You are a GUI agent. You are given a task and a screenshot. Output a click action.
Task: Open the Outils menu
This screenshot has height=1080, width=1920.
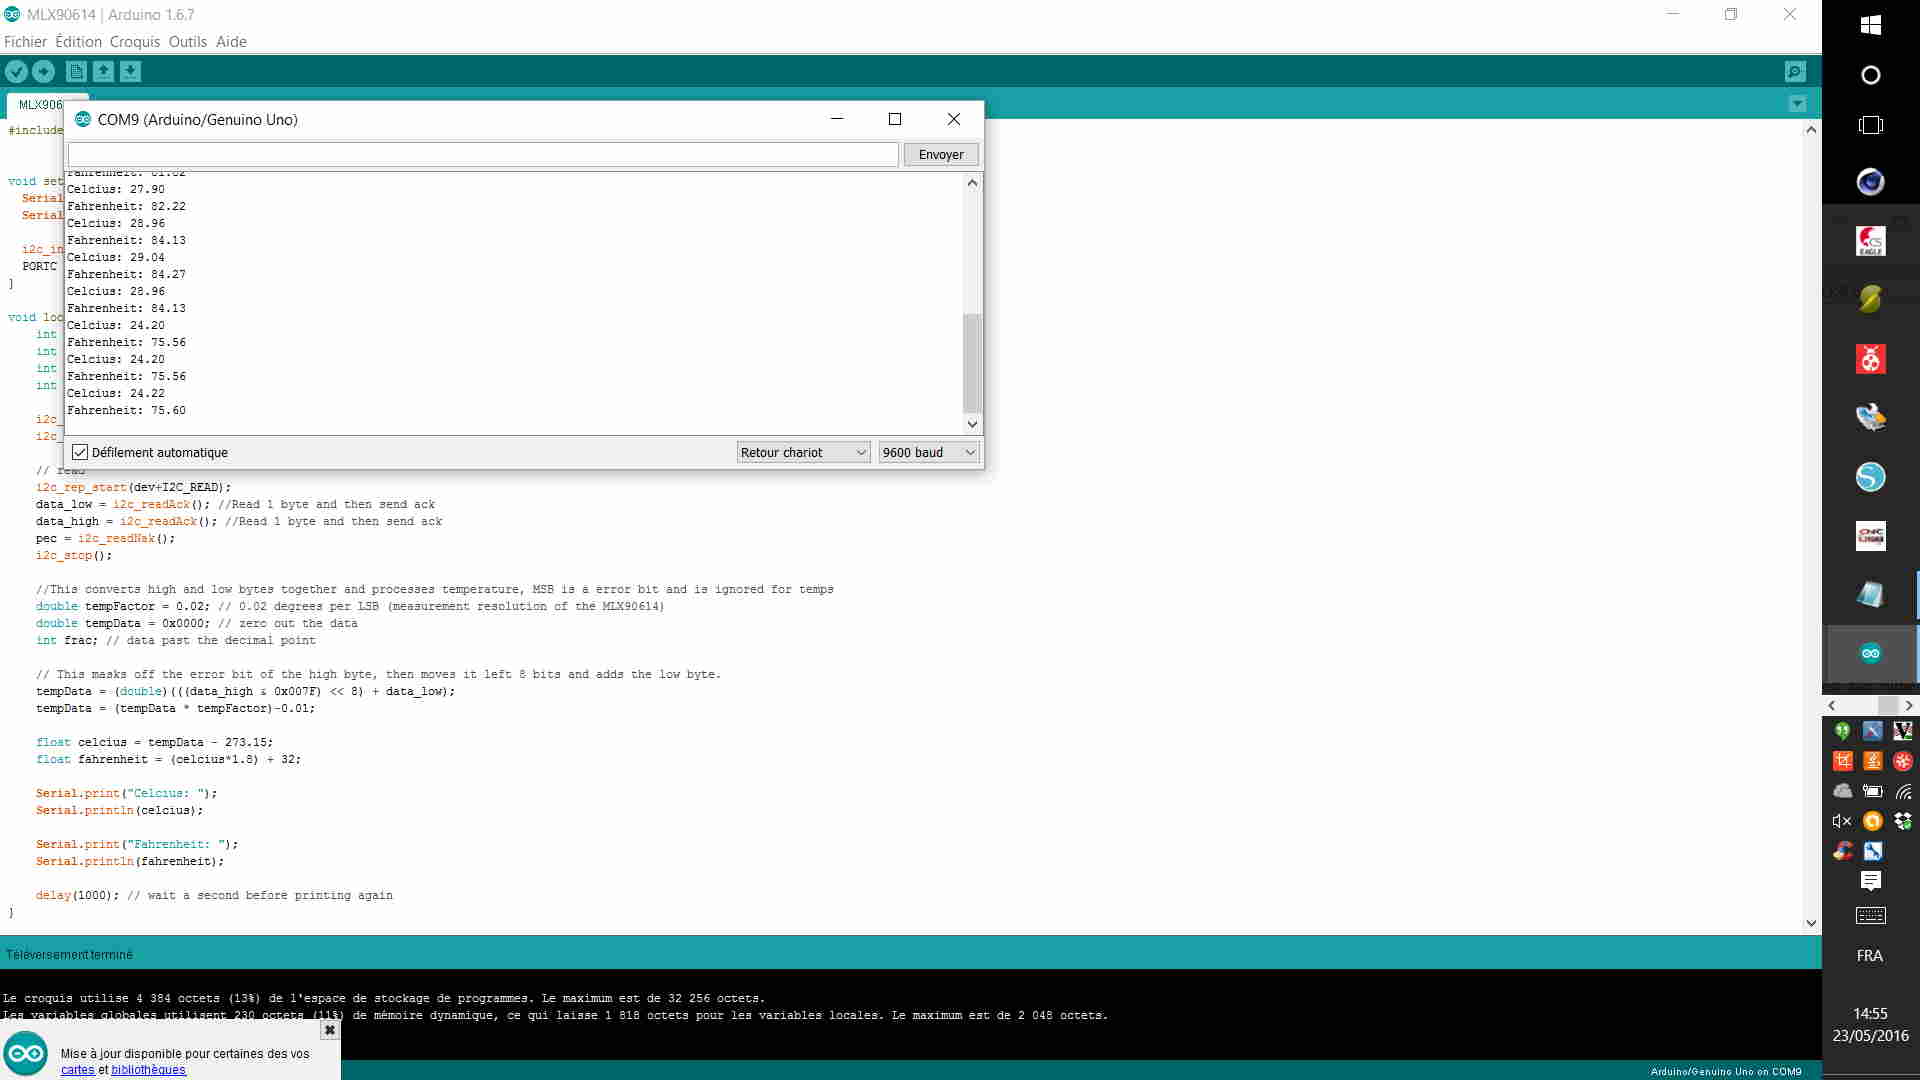(187, 42)
